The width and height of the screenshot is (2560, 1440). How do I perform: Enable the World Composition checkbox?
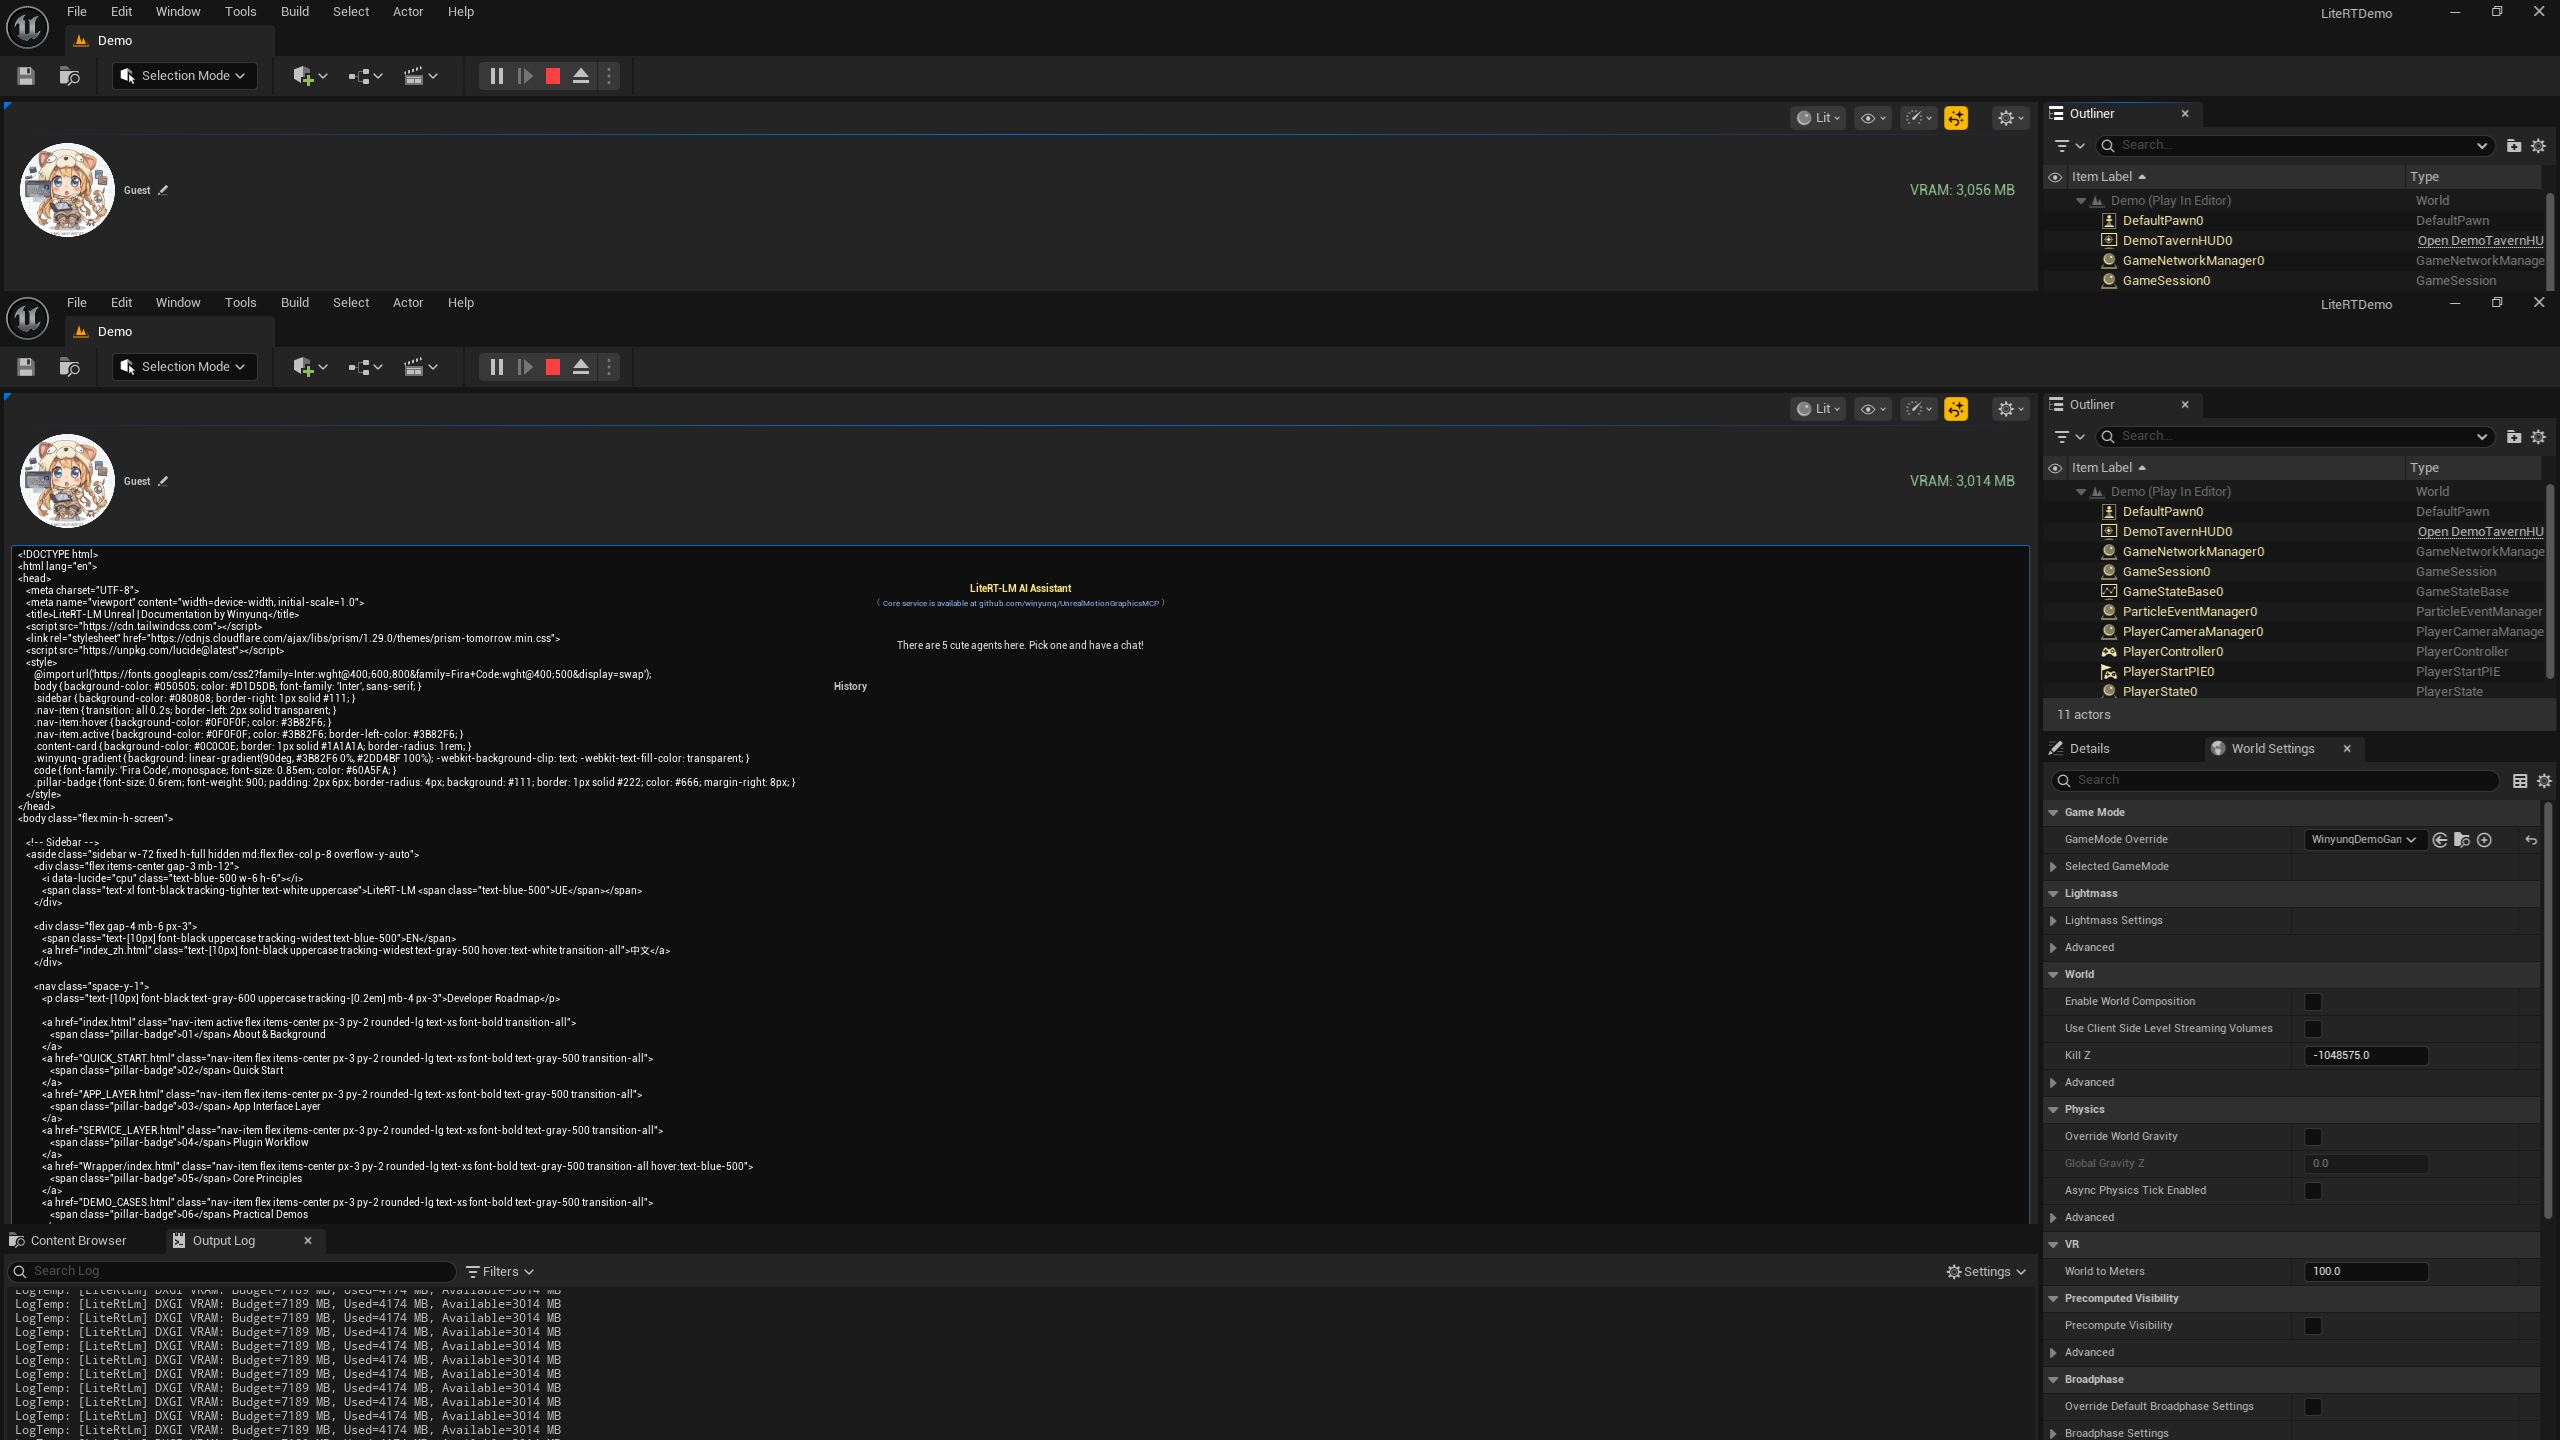(x=2313, y=1002)
